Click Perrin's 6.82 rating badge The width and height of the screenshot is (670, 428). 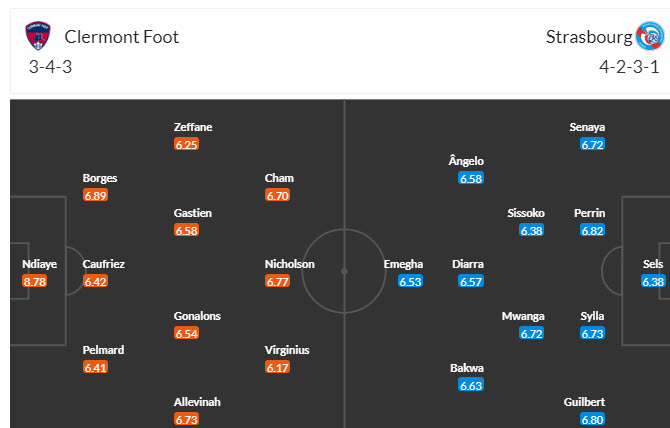[593, 230]
